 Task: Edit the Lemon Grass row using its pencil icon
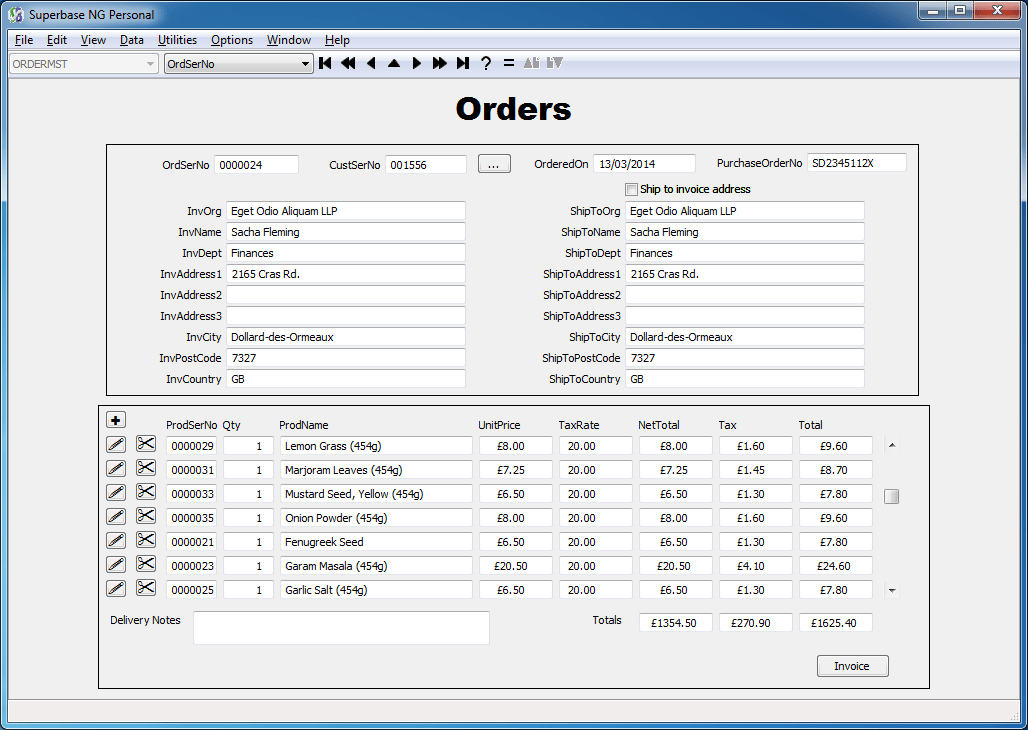(x=115, y=445)
